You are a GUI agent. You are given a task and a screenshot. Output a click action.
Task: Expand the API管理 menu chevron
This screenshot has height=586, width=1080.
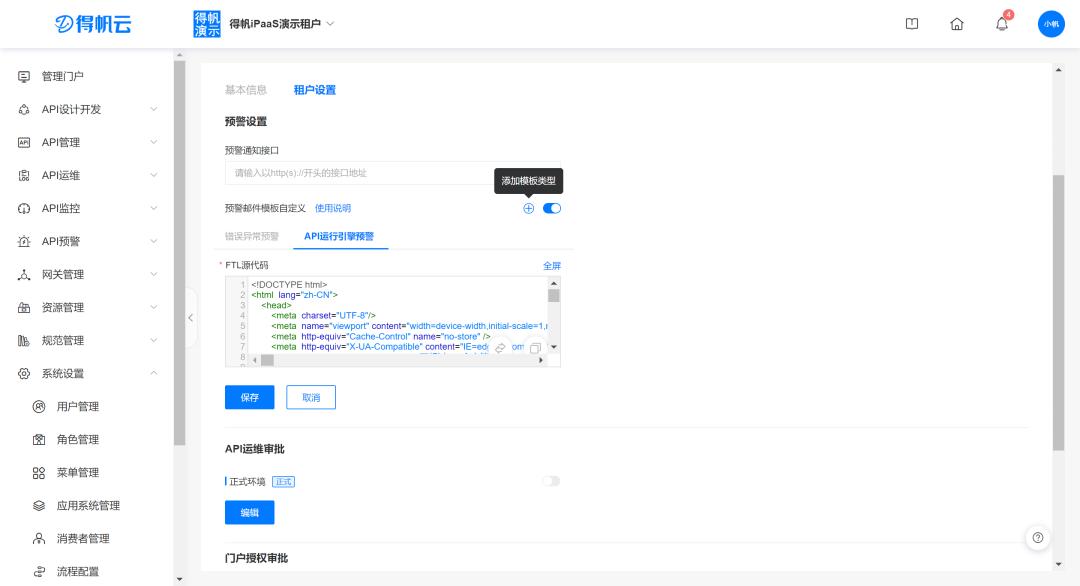click(154, 143)
